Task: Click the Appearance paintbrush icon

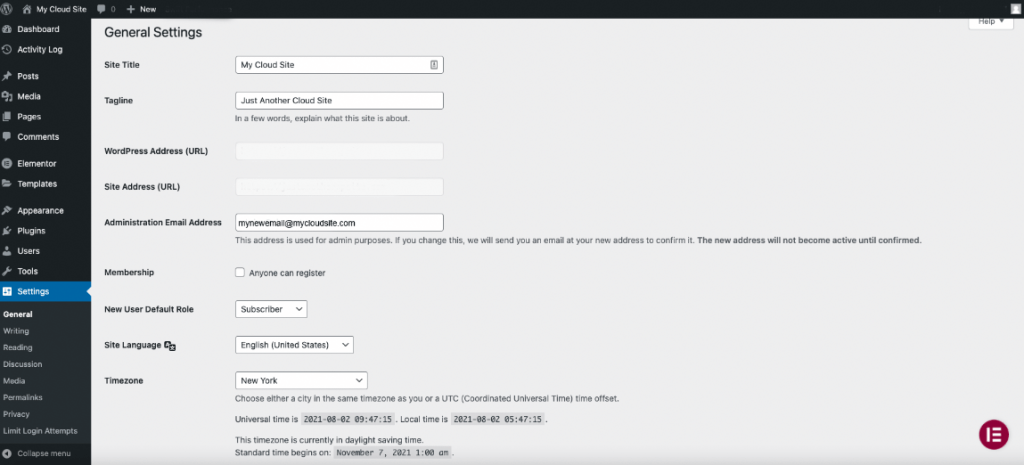Action: coord(7,211)
